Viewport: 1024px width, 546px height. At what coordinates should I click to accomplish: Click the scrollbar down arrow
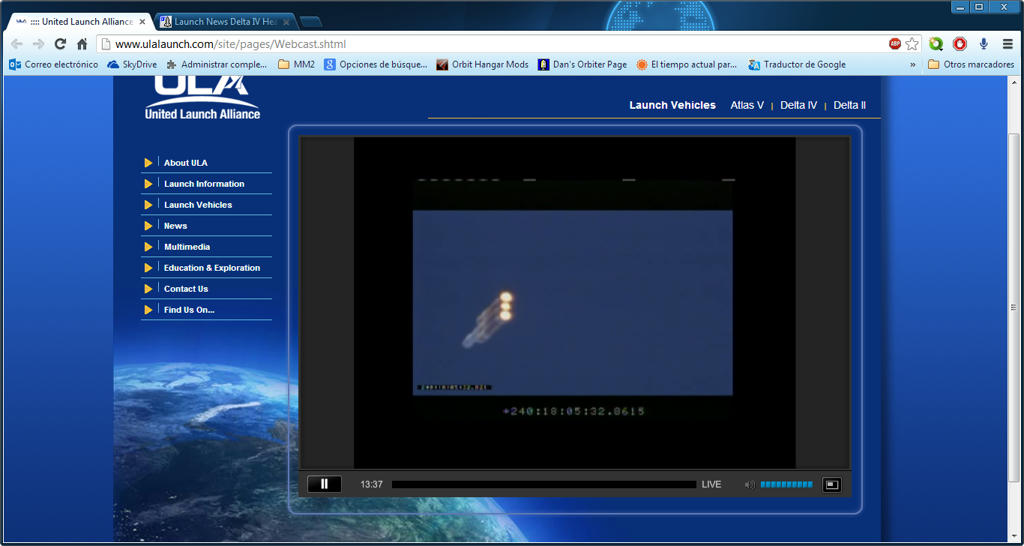[1016, 537]
